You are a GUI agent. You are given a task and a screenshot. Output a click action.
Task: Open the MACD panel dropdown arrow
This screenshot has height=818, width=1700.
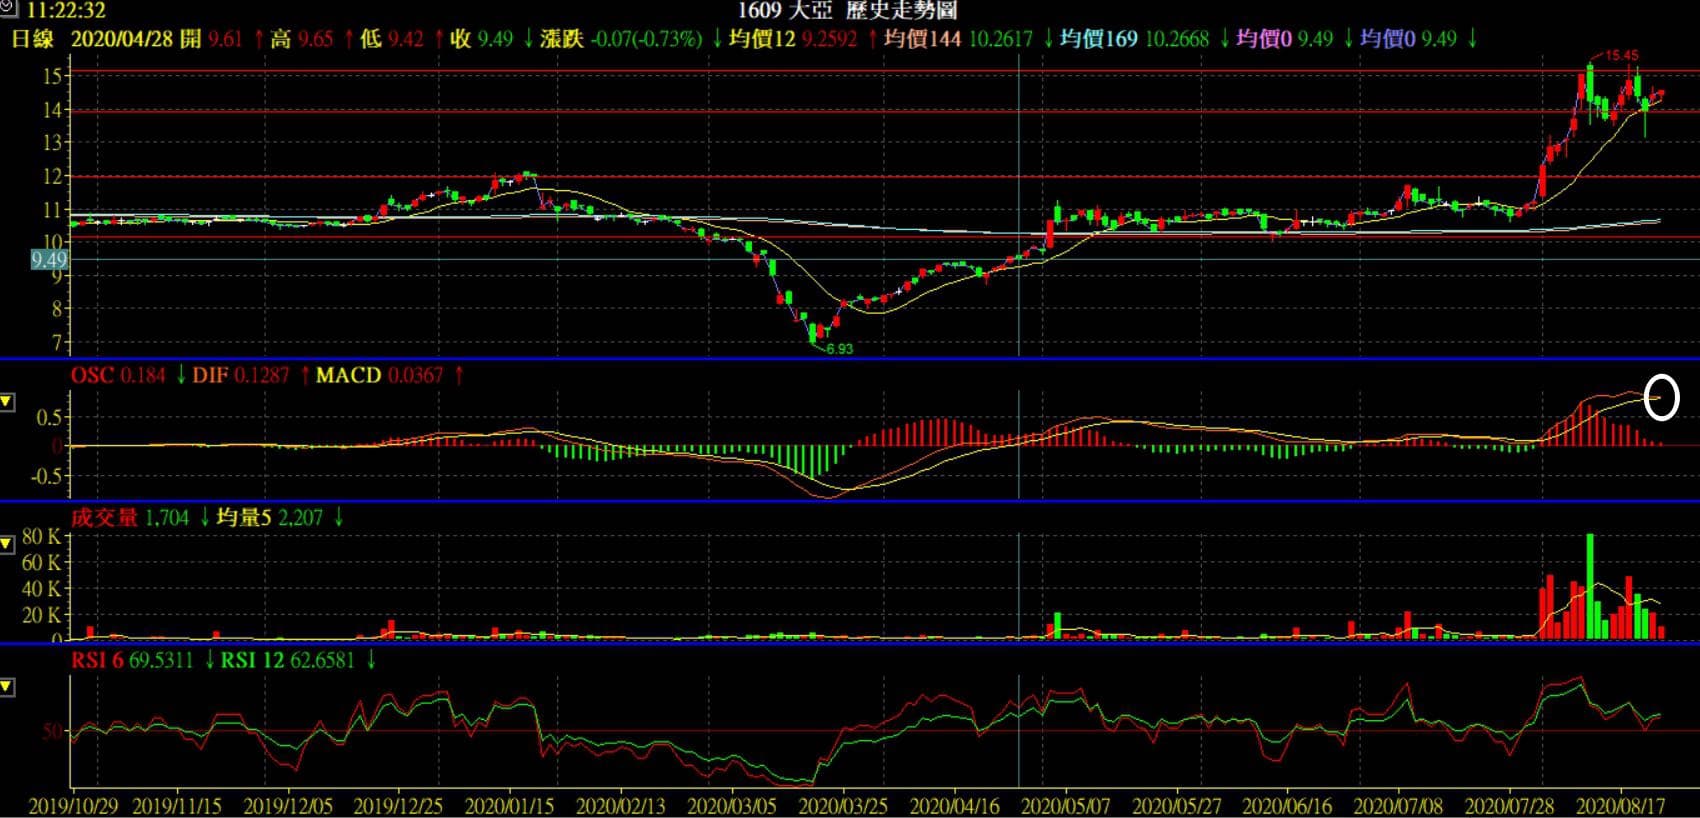coord(7,402)
